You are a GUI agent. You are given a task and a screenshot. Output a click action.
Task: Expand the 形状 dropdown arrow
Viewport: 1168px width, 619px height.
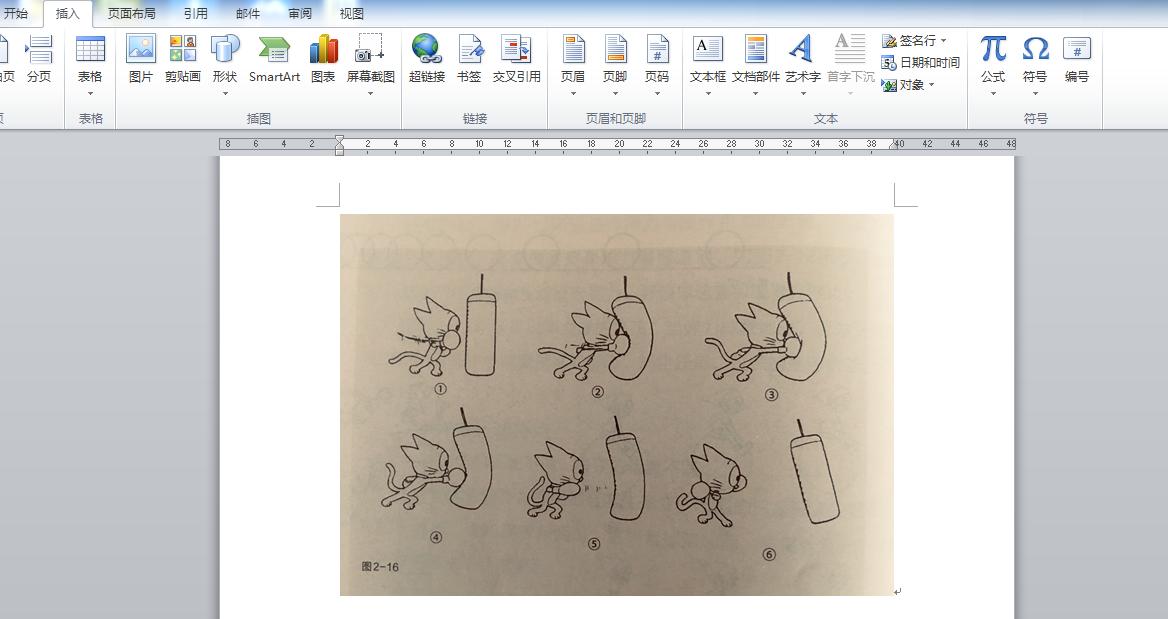pyautogui.click(x=225, y=94)
